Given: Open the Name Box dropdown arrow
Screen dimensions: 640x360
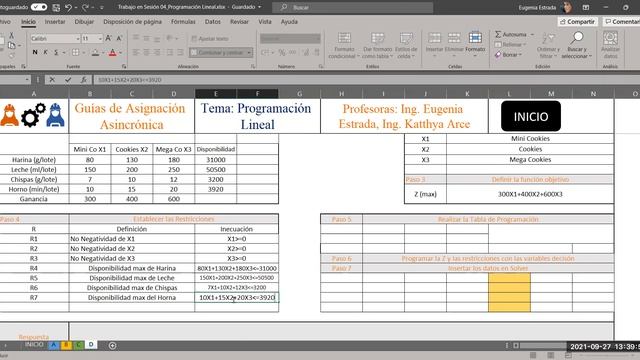Looking at the screenshot, I should (x=27, y=80).
